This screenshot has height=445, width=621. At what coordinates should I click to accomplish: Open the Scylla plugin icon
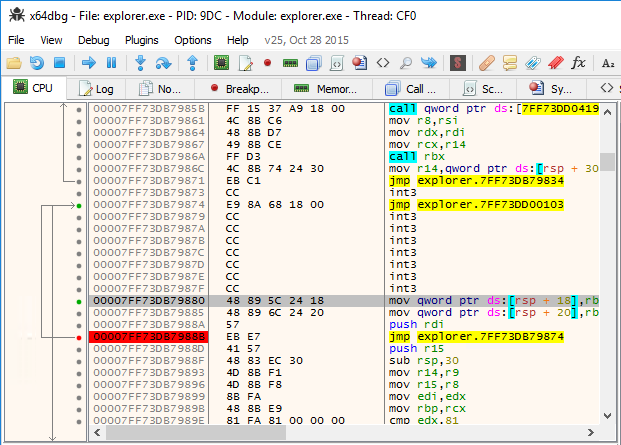point(458,63)
